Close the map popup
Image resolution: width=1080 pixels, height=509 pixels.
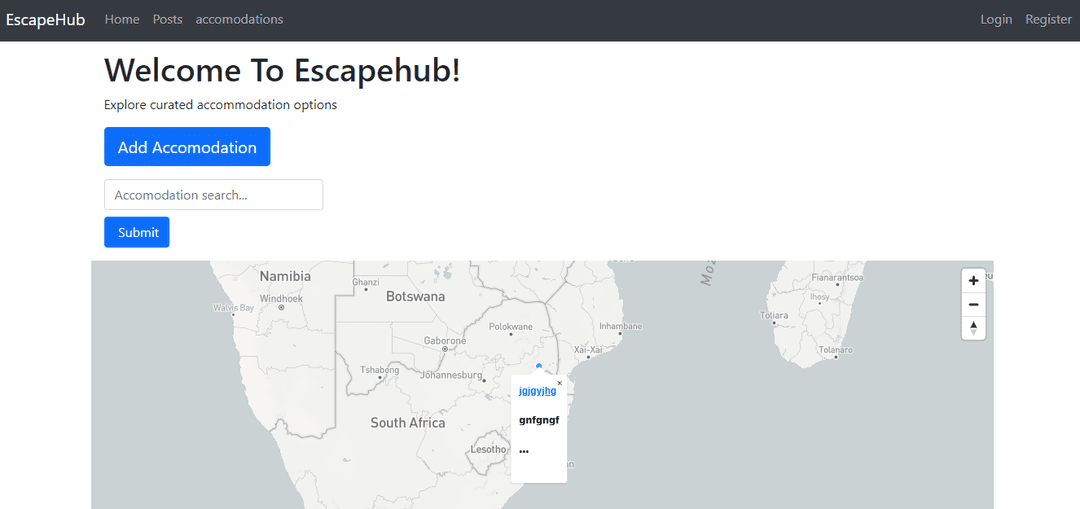pos(560,383)
